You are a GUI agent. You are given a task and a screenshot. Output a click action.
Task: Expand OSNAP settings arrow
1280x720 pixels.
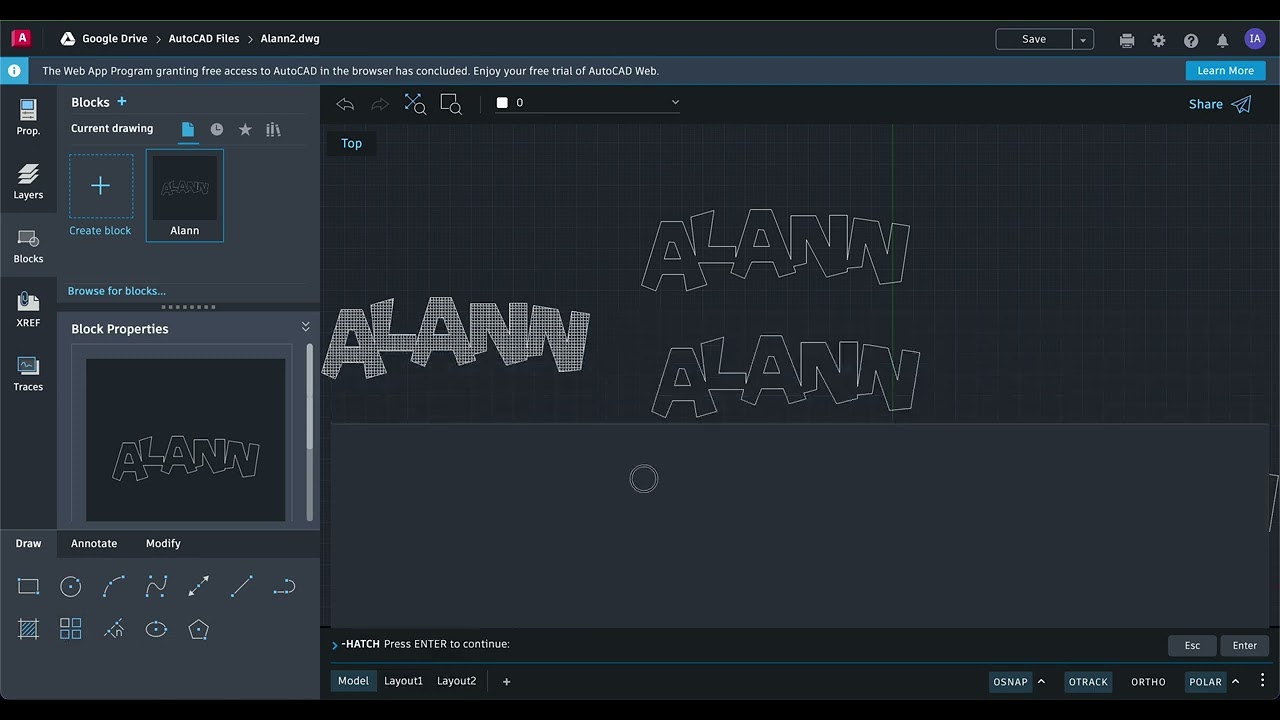1041,682
